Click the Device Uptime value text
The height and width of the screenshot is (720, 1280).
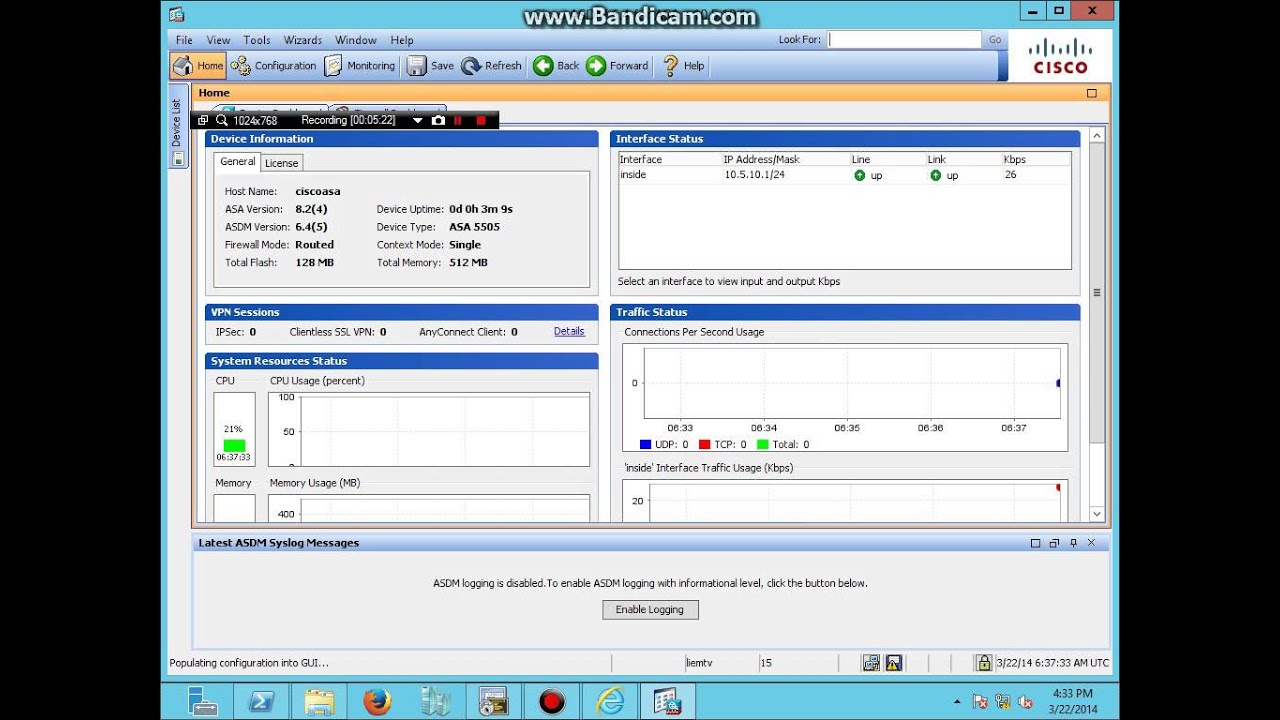tap(481, 209)
